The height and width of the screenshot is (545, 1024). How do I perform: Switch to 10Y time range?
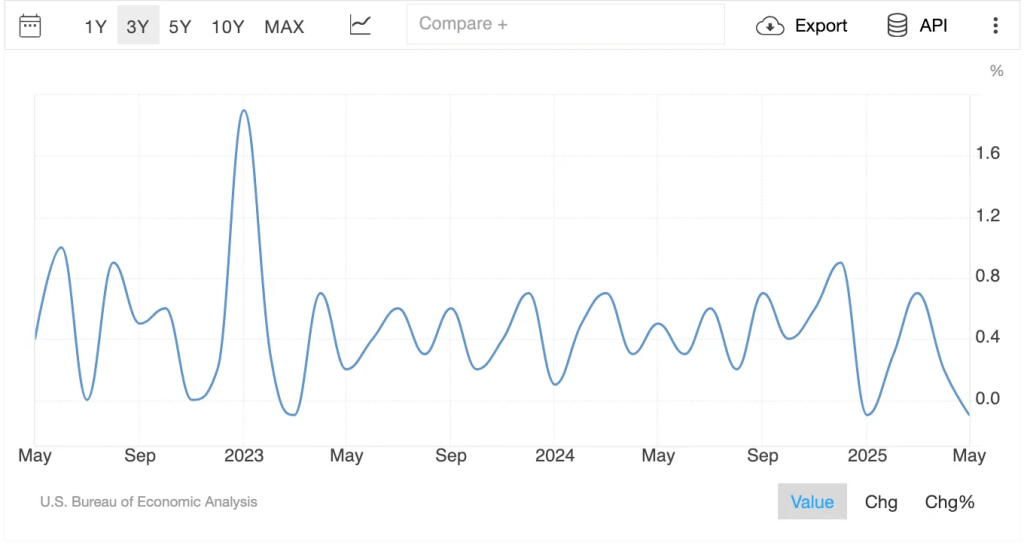pos(228,26)
